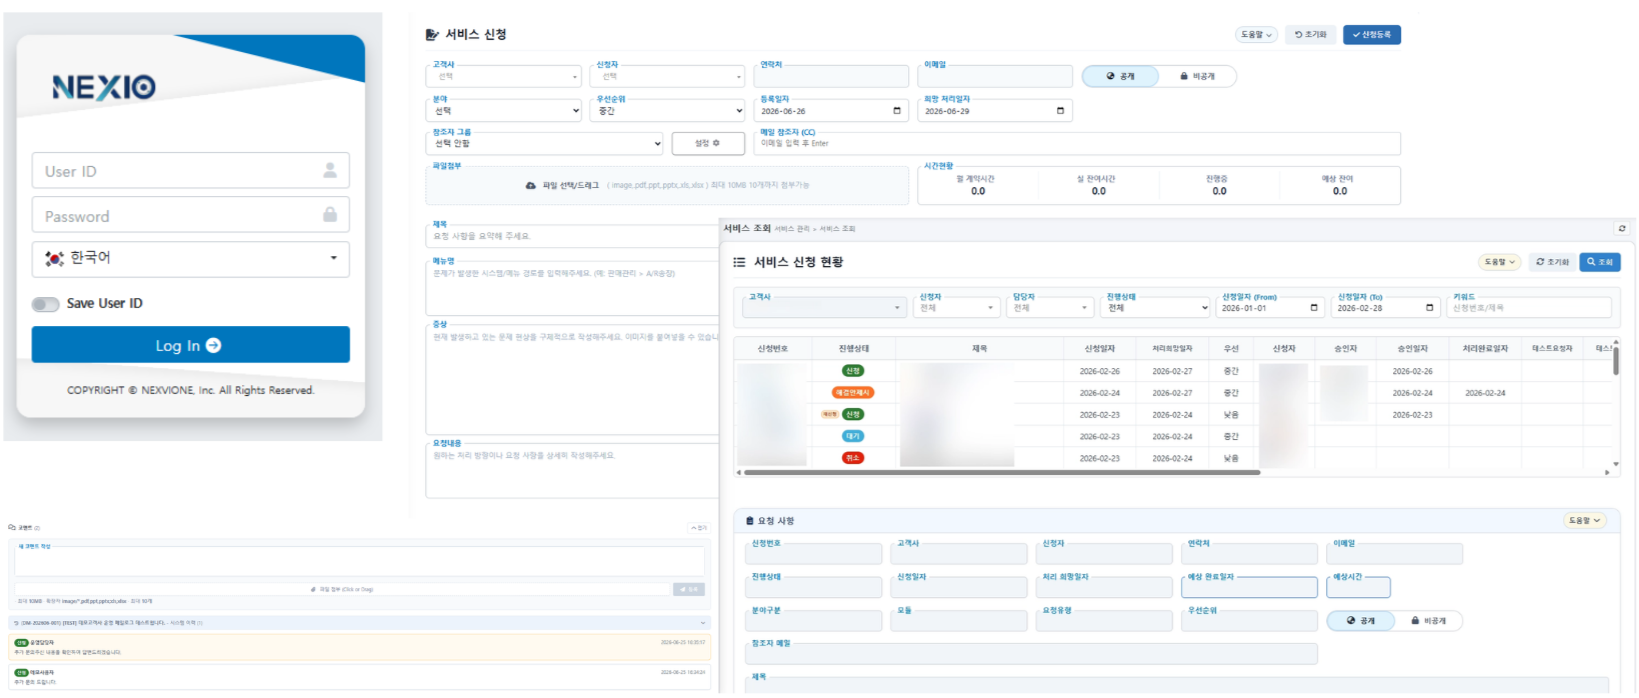1639x698 pixels.
Task: Click the blue 대기 status badge
Action: pos(853,436)
